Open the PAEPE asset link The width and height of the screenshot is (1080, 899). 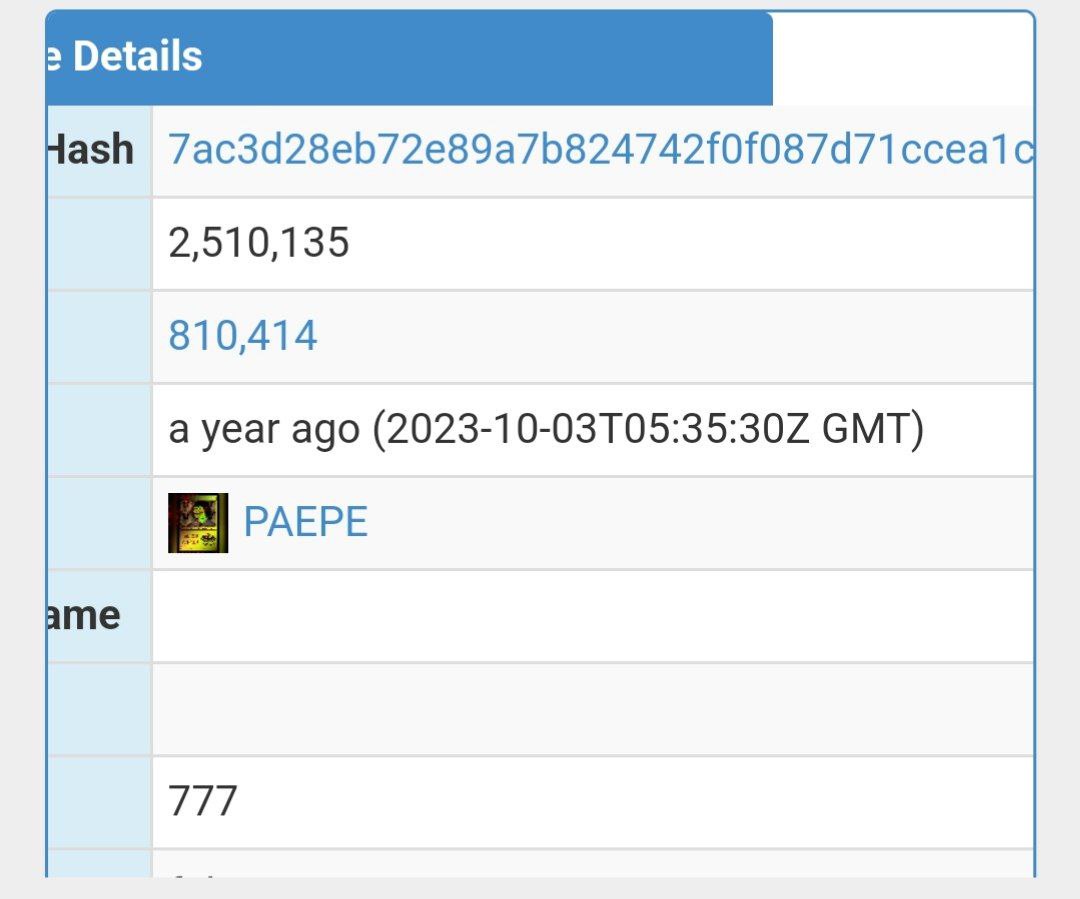(305, 521)
